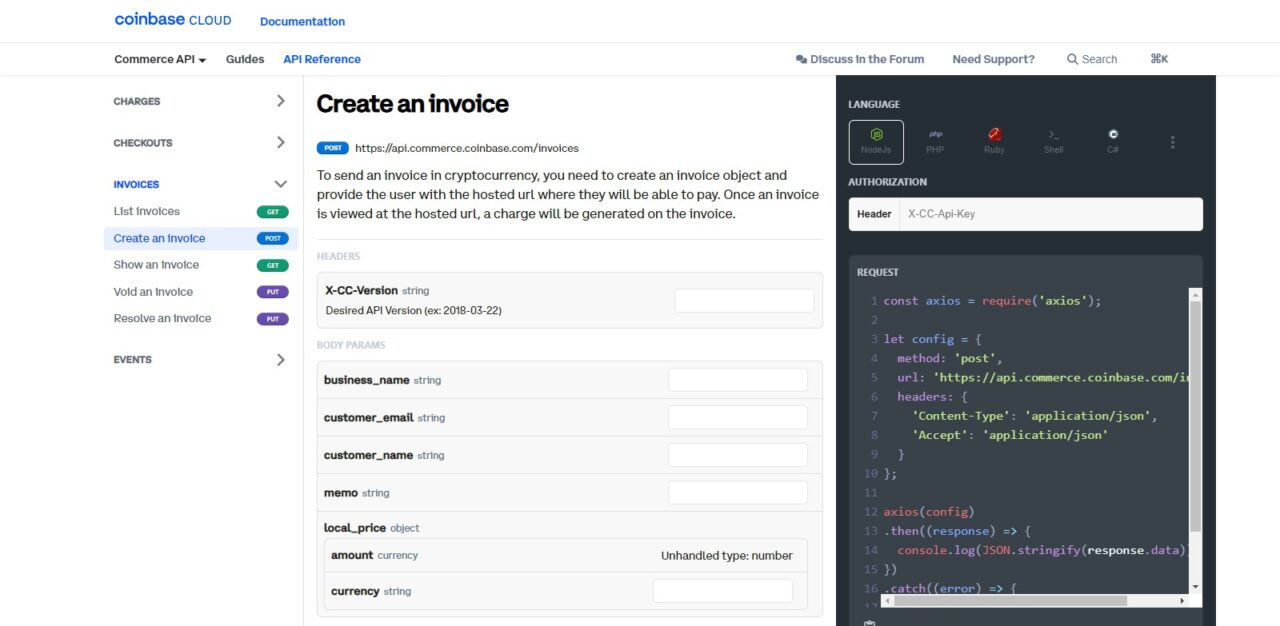Click the X-CC-Version header input
The height and width of the screenshot is (626, 1280).
click(x=744, y=301)
